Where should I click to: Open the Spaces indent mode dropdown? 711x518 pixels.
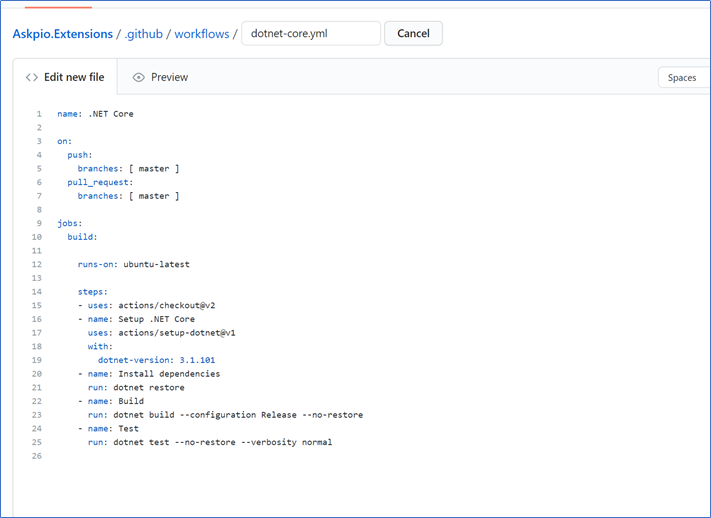pyautogui.click(x=684, y=78)
